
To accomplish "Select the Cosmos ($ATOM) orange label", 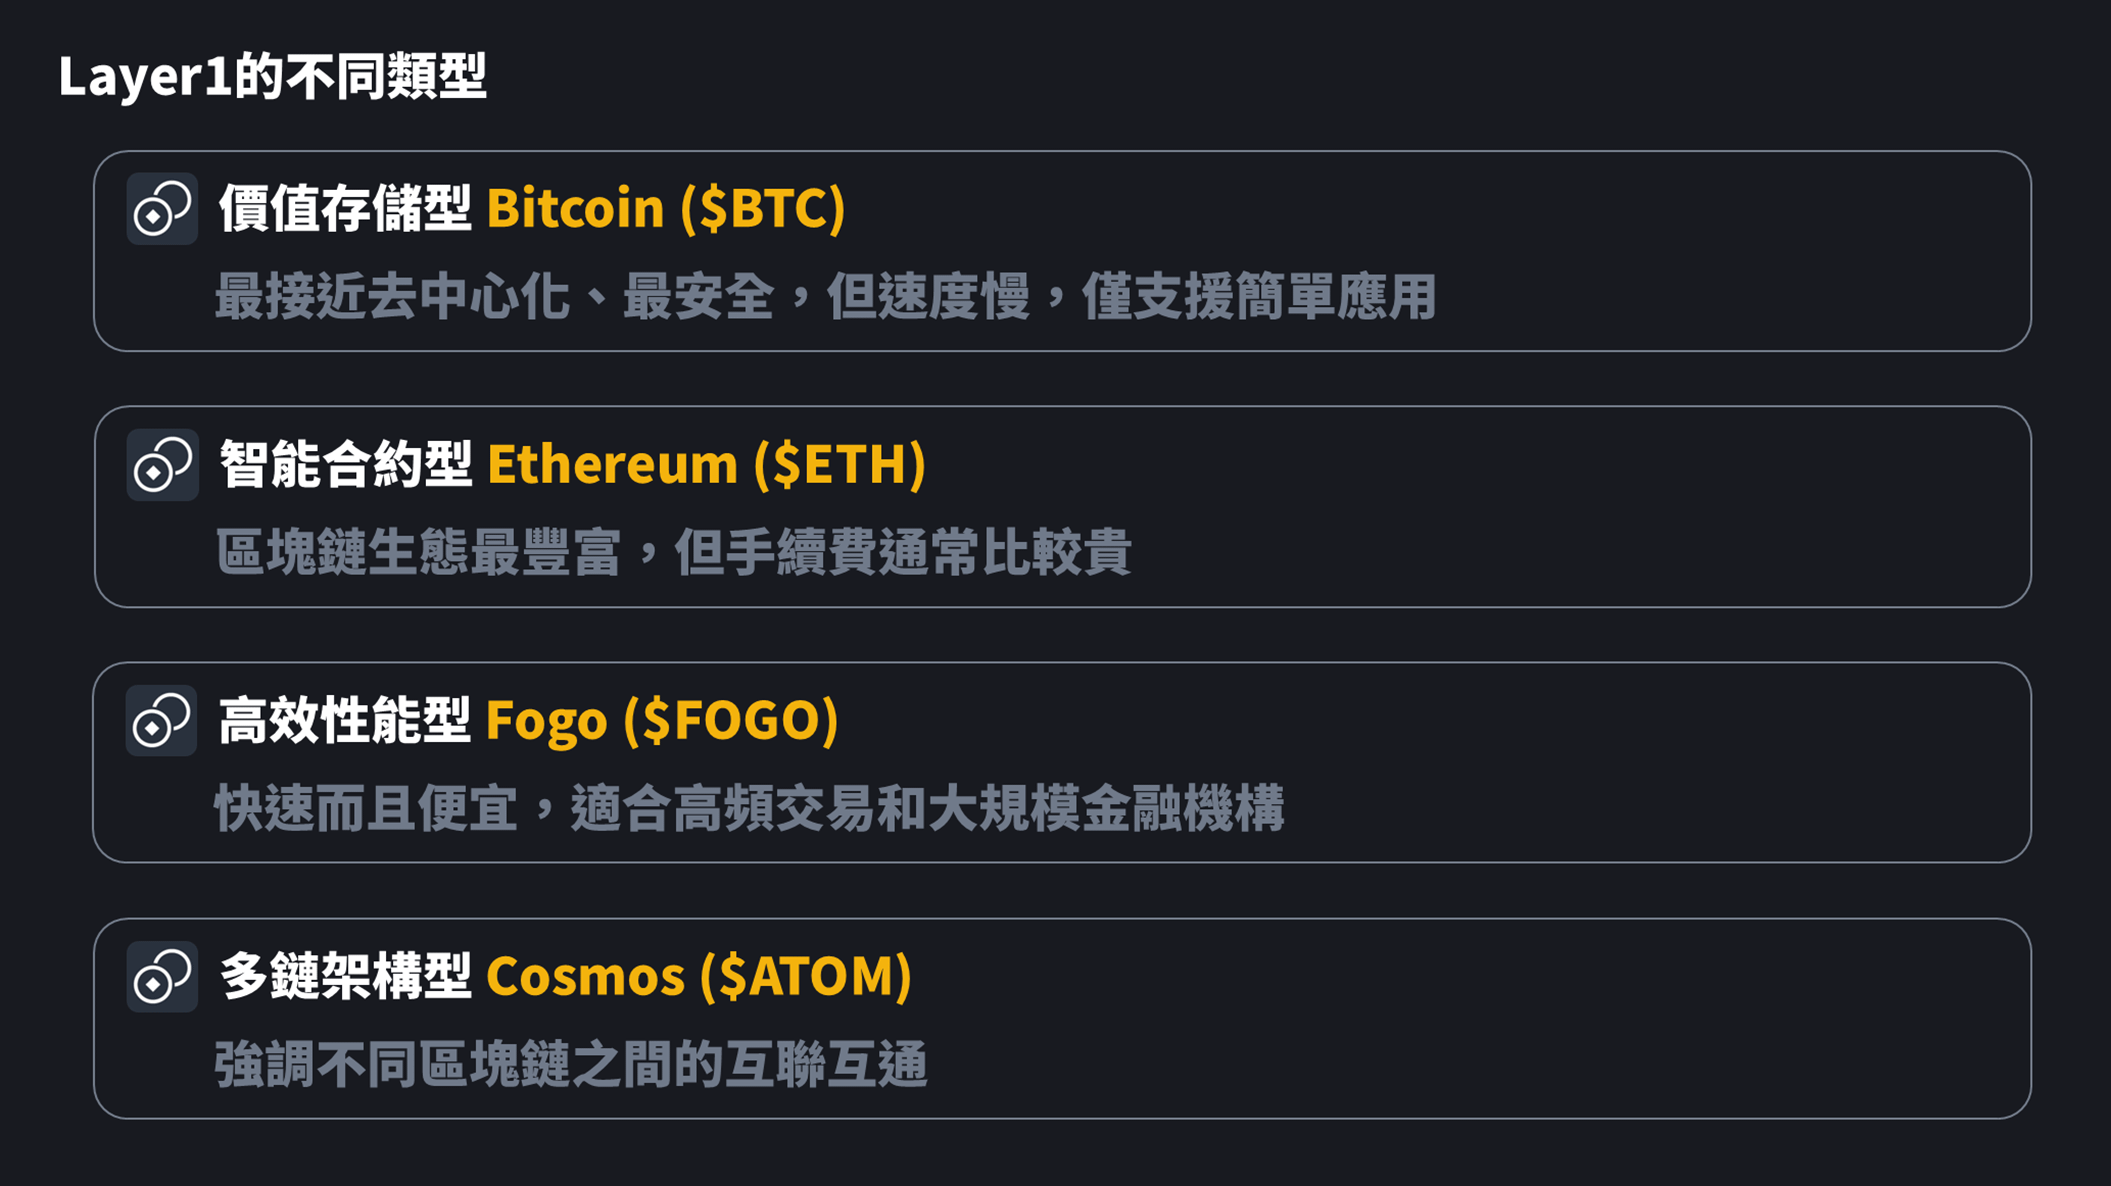I will pyautogui.click(x=699, y=976).
